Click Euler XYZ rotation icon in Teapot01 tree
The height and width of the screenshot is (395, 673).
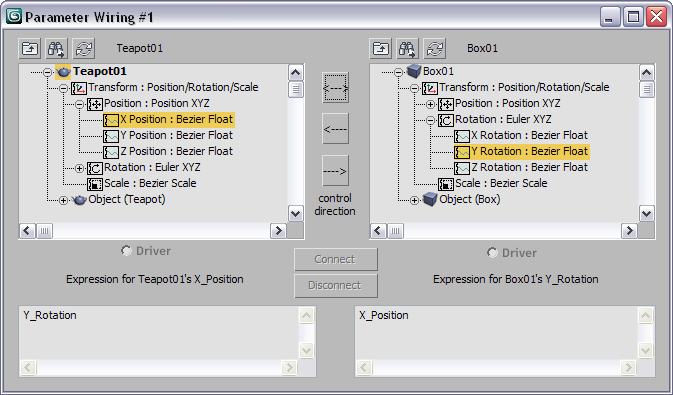point(95,168)
